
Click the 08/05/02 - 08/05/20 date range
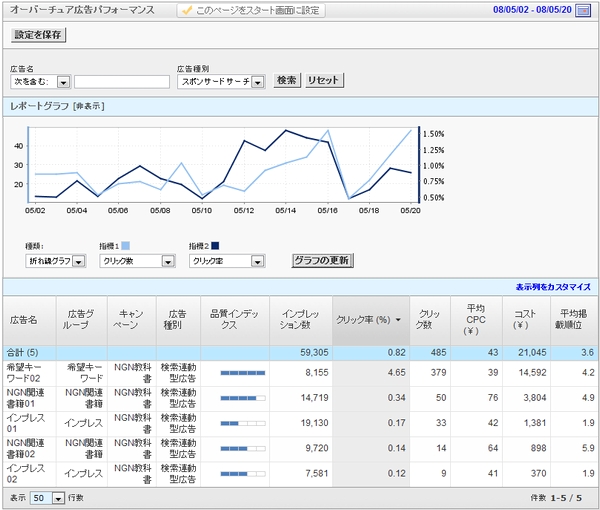533,10
